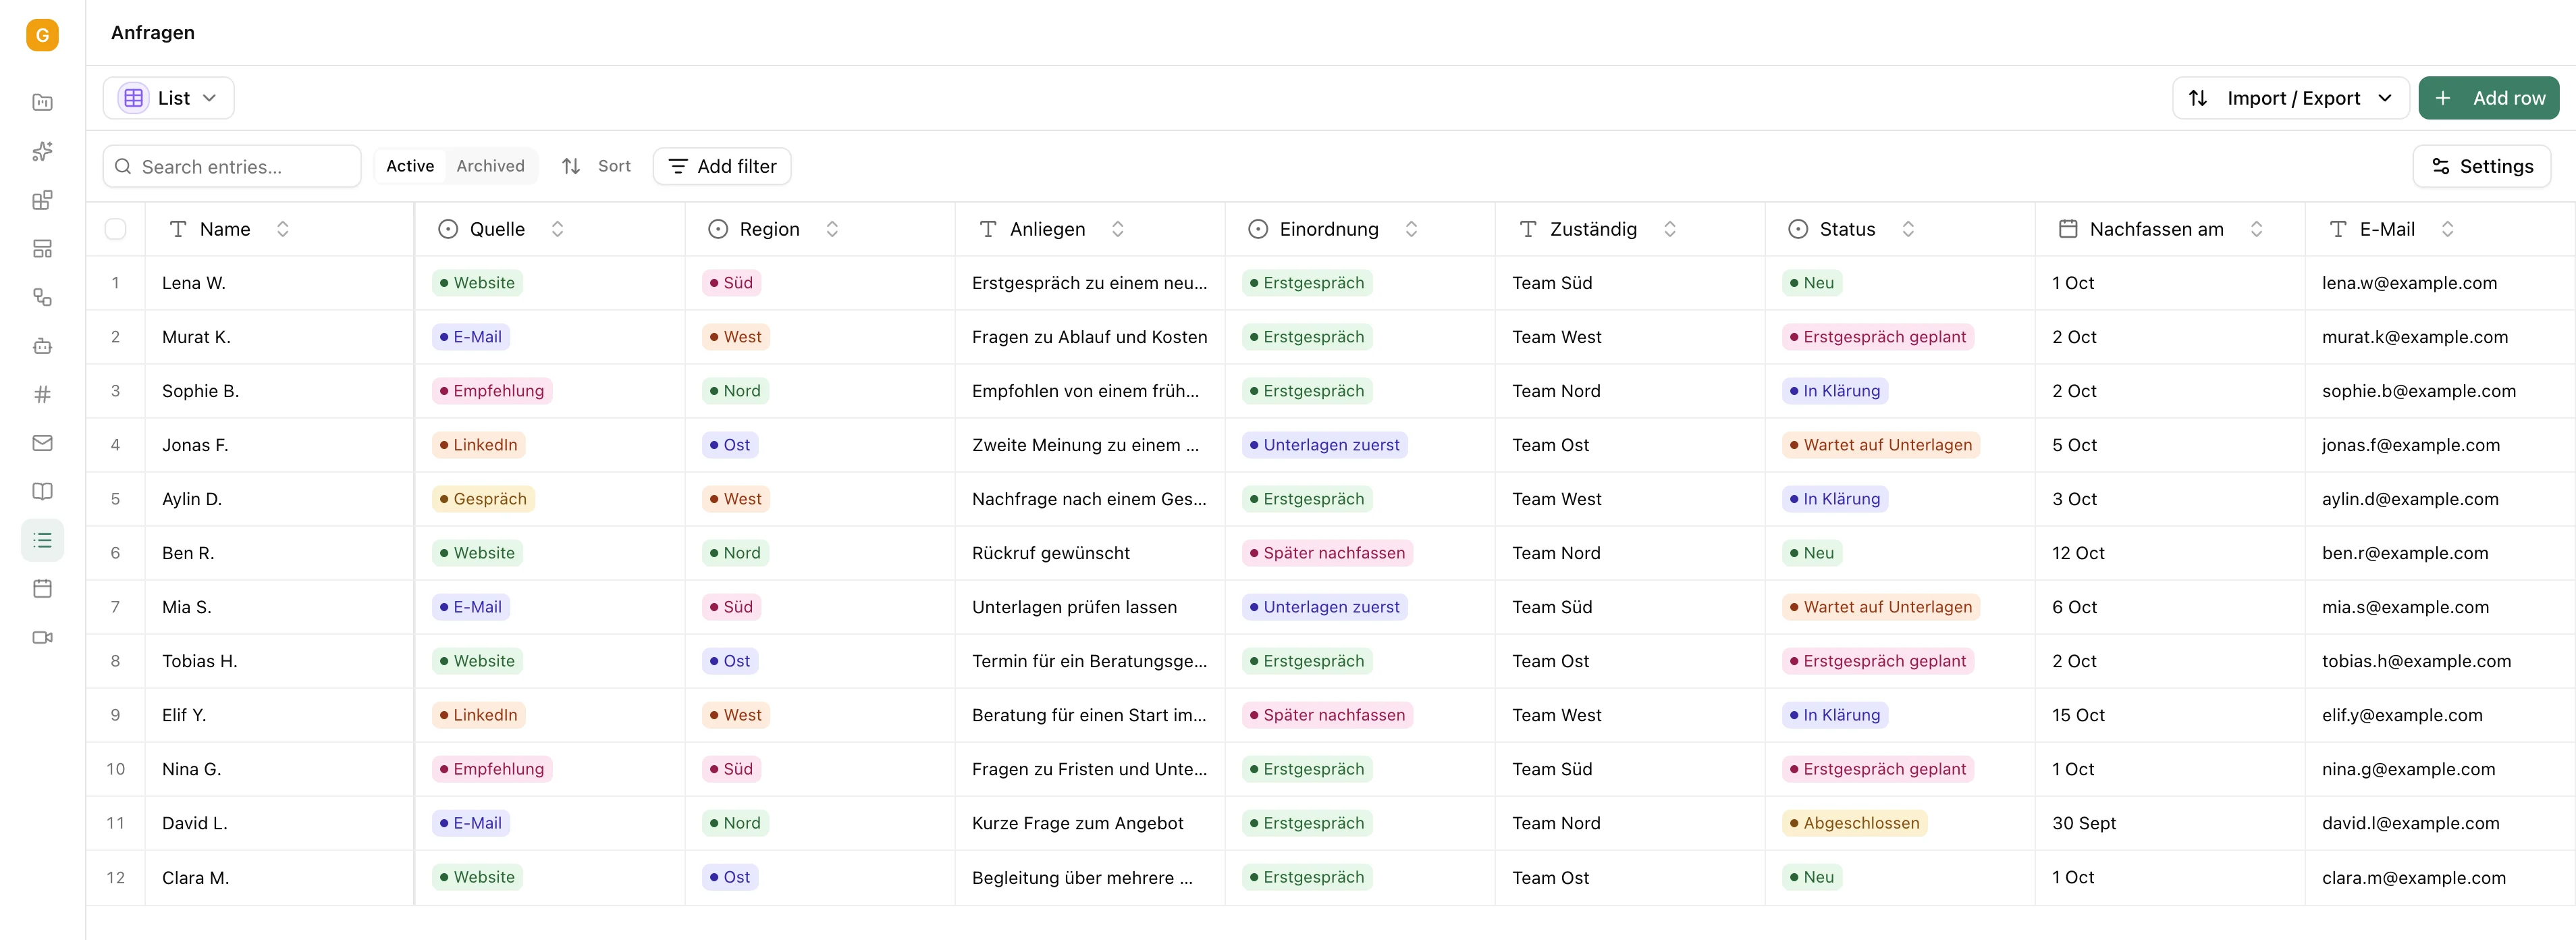Viewport: 2576px width, 940px height.
Task: Click Elif Y.'s 15 Oct date
Action: [2078, 715]
